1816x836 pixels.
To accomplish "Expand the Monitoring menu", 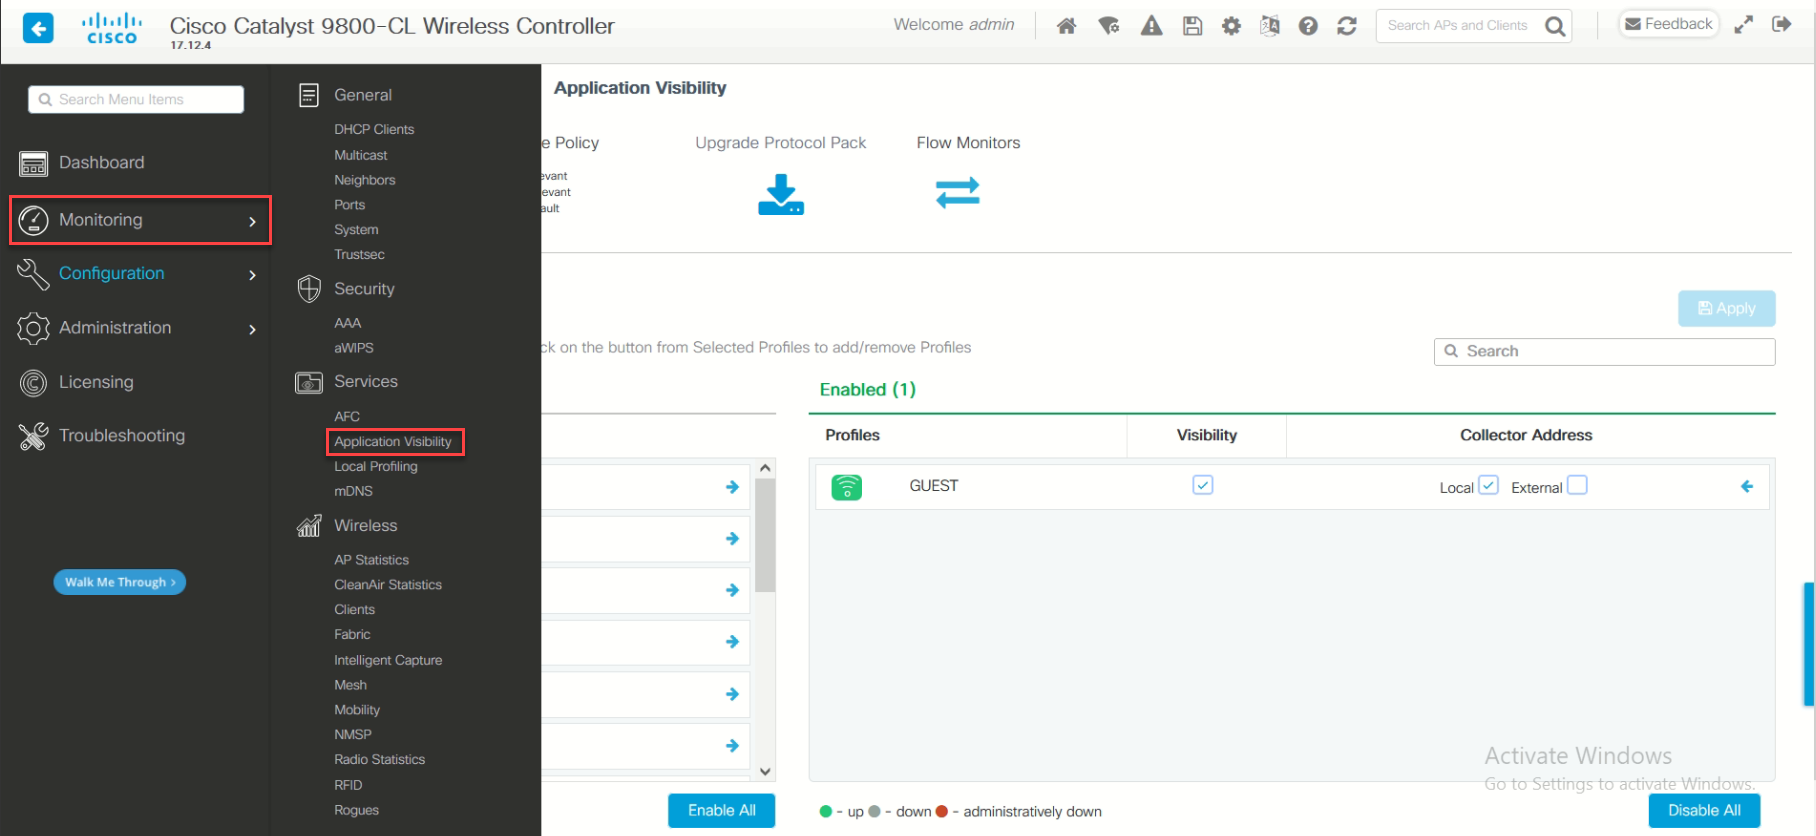I will tap(140, 220).
